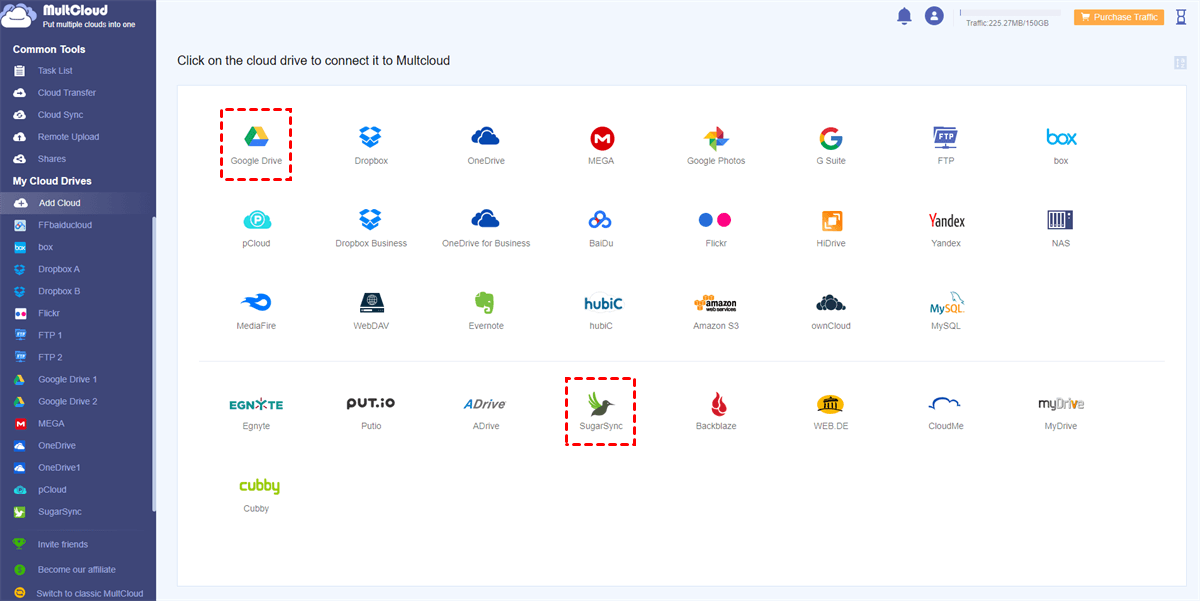This screenshot has width=1200, height=601.
Task: Select Dropbox Business cloud
Action: pos(371,228)
